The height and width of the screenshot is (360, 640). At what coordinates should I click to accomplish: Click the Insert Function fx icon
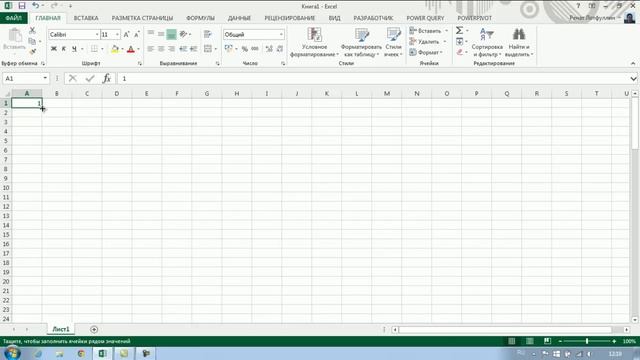point(107,78)
